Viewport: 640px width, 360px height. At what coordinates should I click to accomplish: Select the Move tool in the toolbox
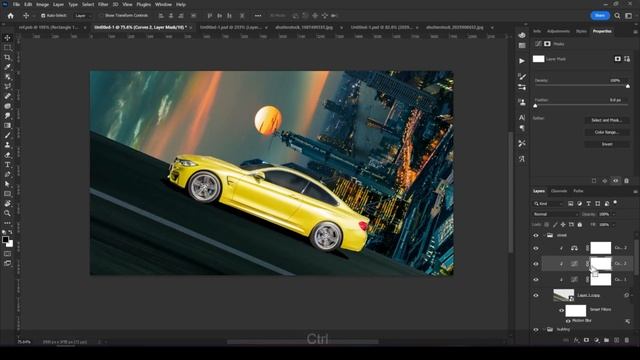point(7,38)
